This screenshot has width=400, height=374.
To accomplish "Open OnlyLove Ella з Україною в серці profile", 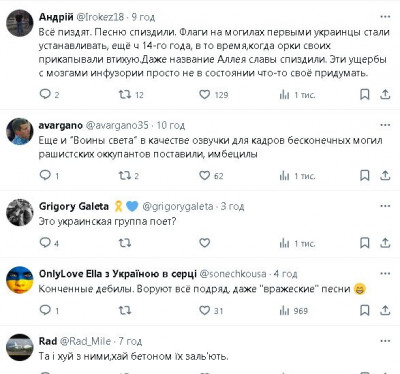I will click(118, 274).
